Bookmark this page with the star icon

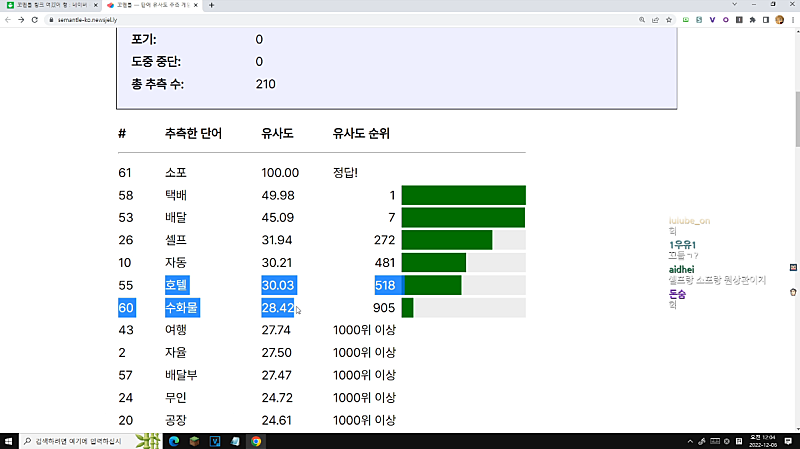point(669,19)
